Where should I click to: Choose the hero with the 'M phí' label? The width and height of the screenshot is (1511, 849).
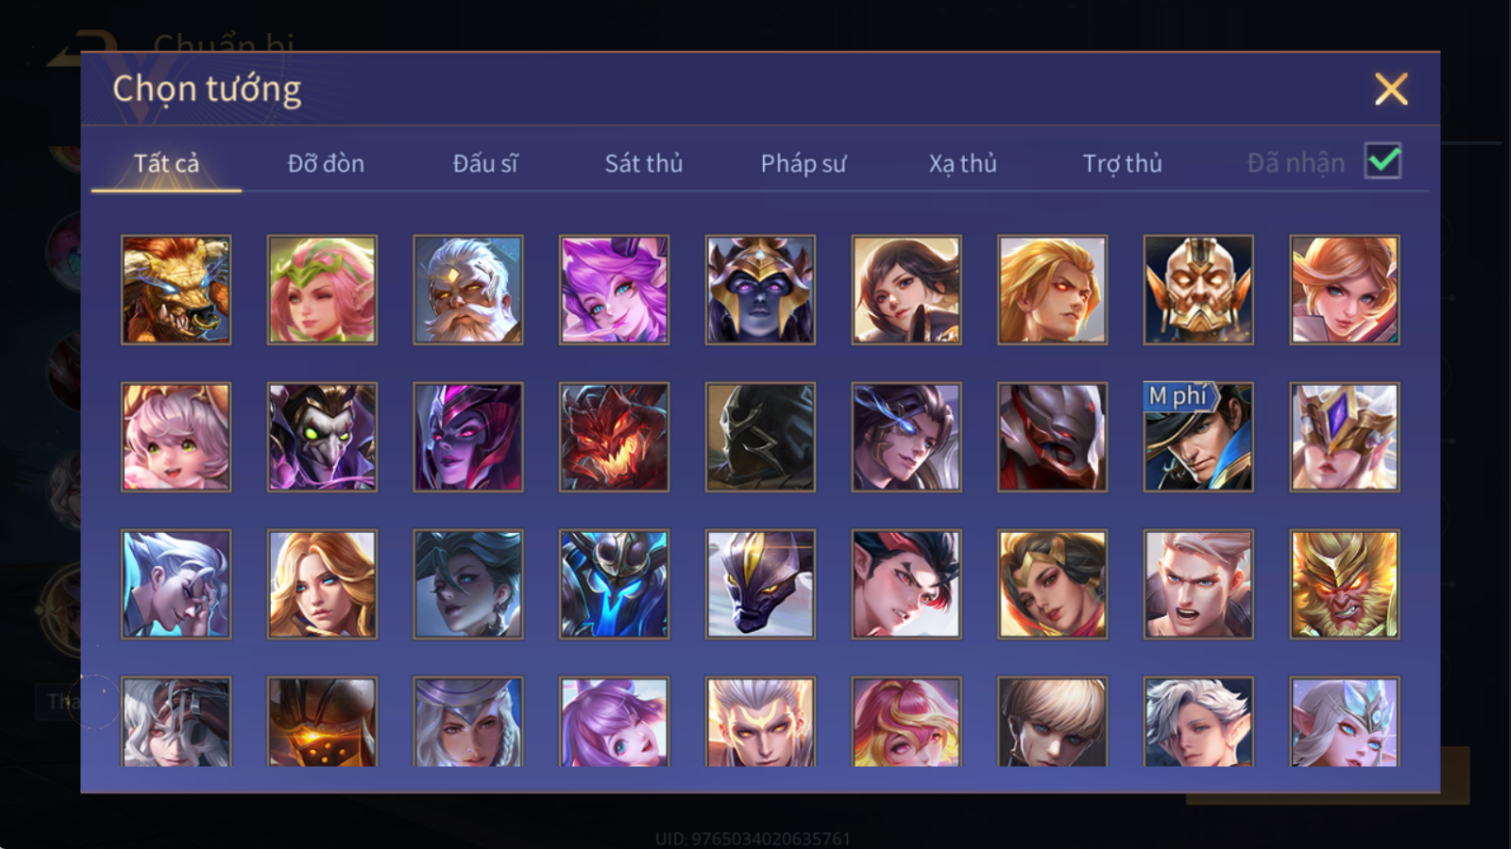tap(1198, 437)
